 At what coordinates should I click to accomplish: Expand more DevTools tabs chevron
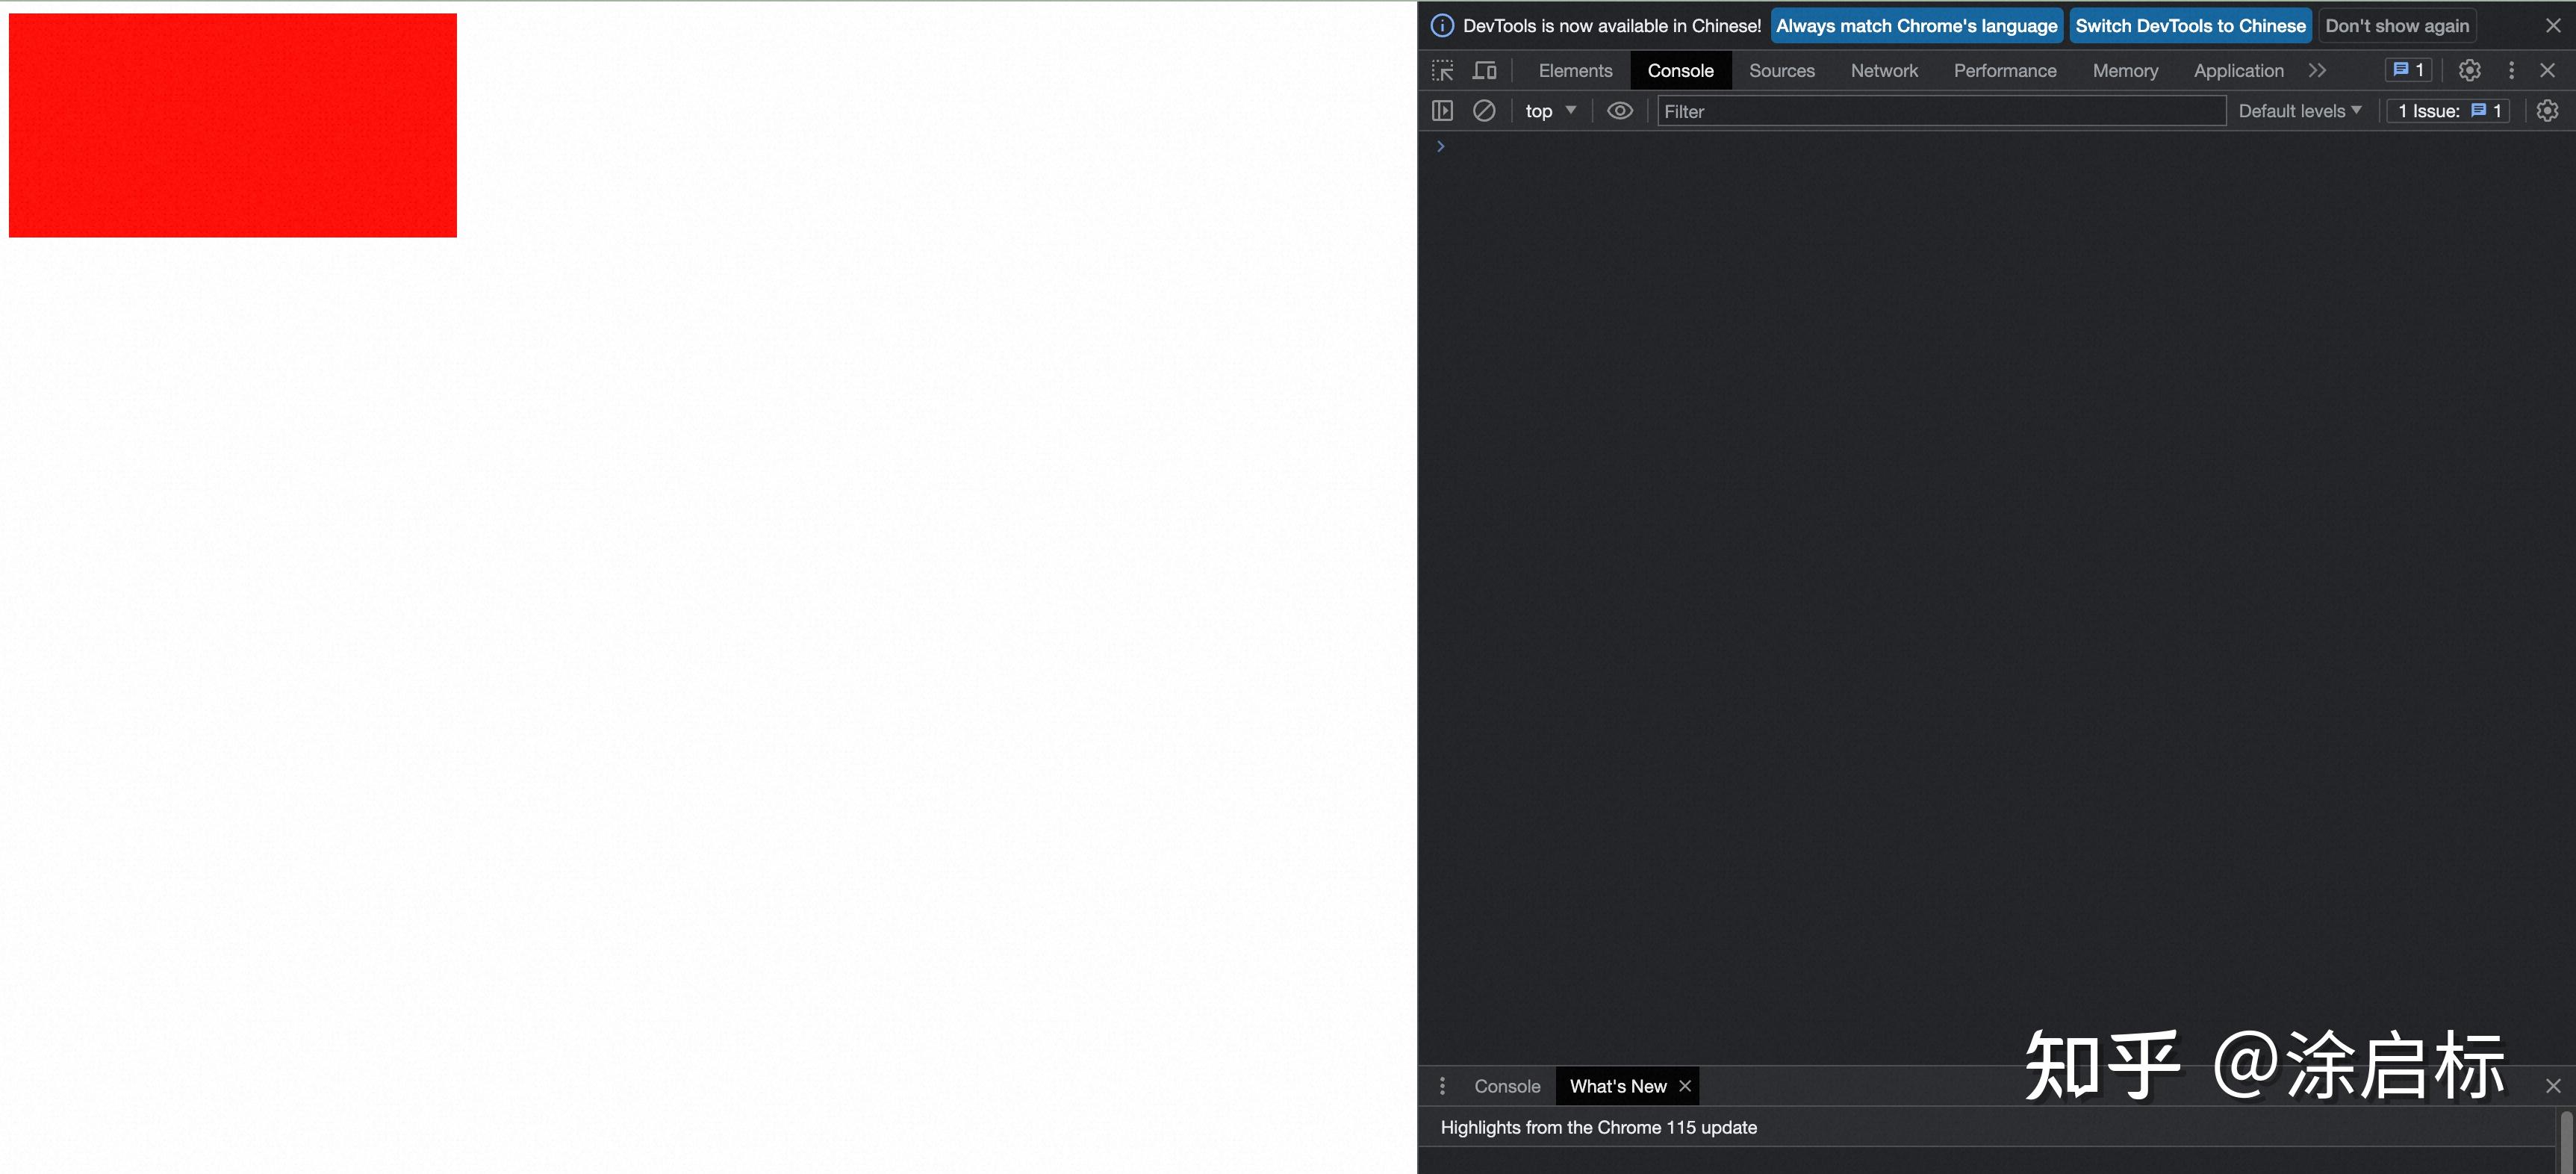(2317, 71)
